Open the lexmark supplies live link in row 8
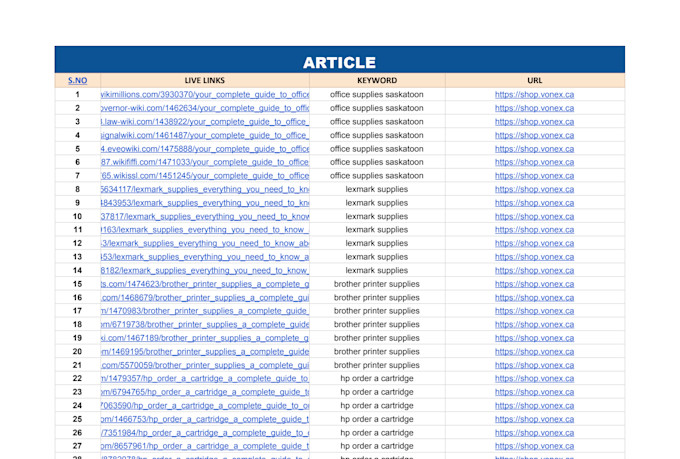 [205, 189]
